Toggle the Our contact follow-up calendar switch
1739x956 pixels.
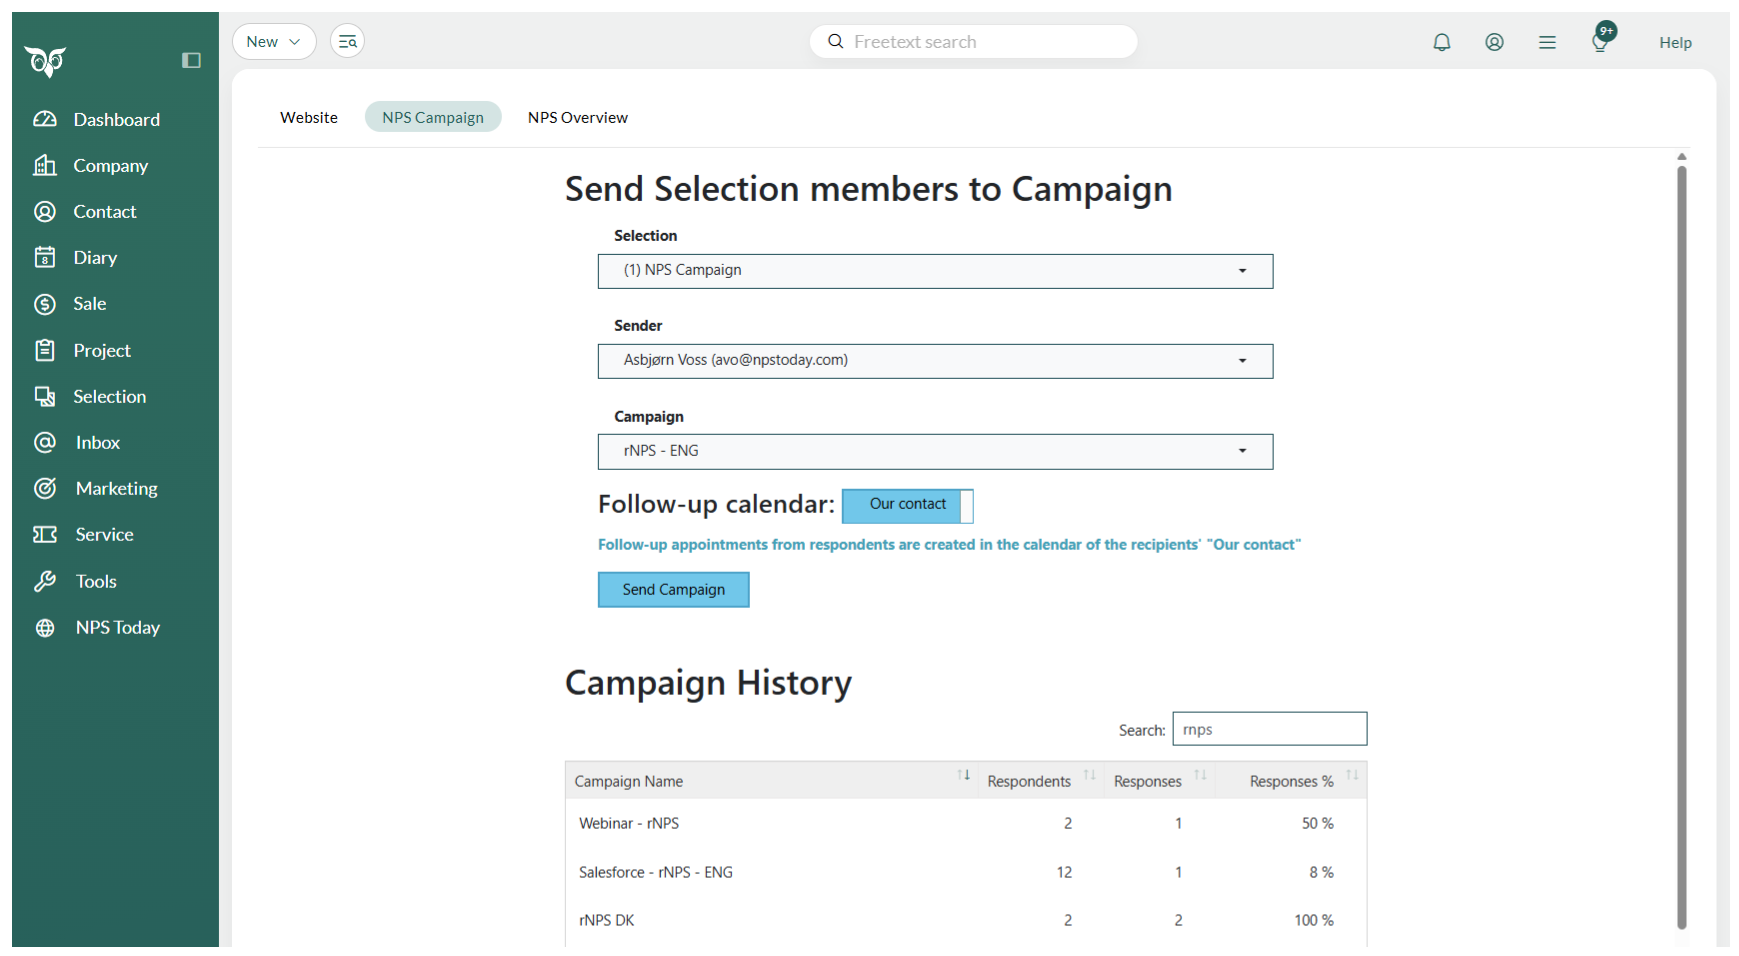(907, 505)
